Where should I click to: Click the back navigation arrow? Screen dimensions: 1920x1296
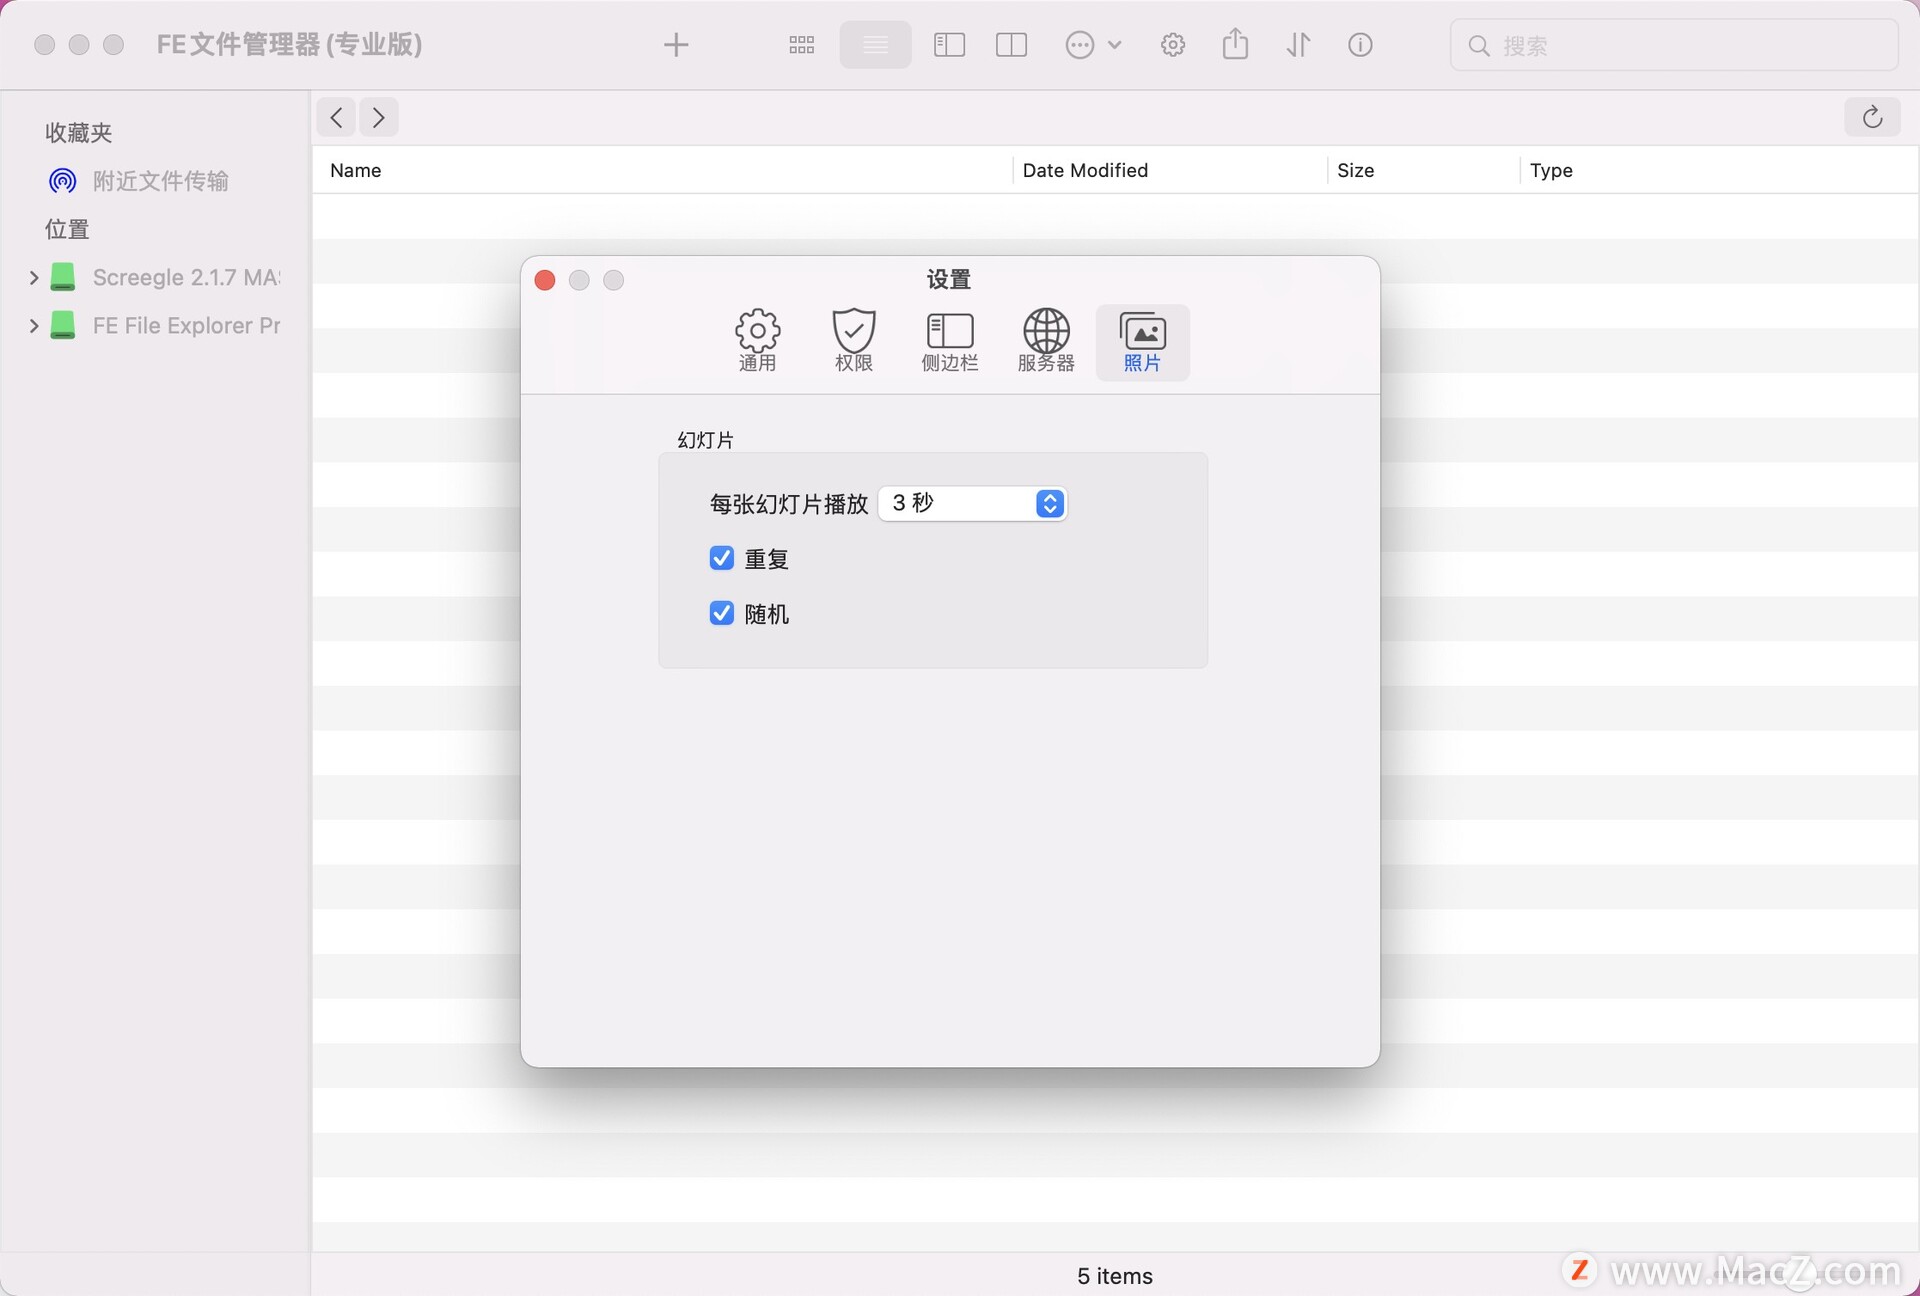point(335,117)
